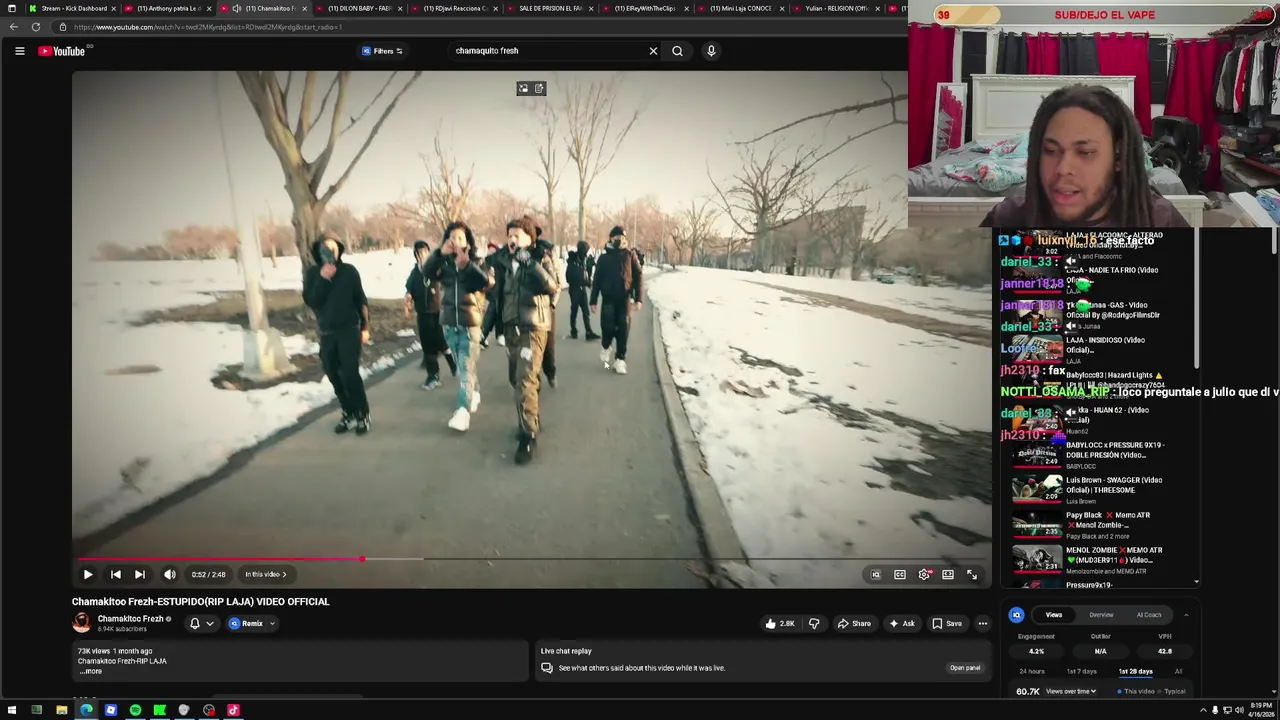Switch to DILON BABY browser tab
This screenshot has height=720, width=1280.
359,8
